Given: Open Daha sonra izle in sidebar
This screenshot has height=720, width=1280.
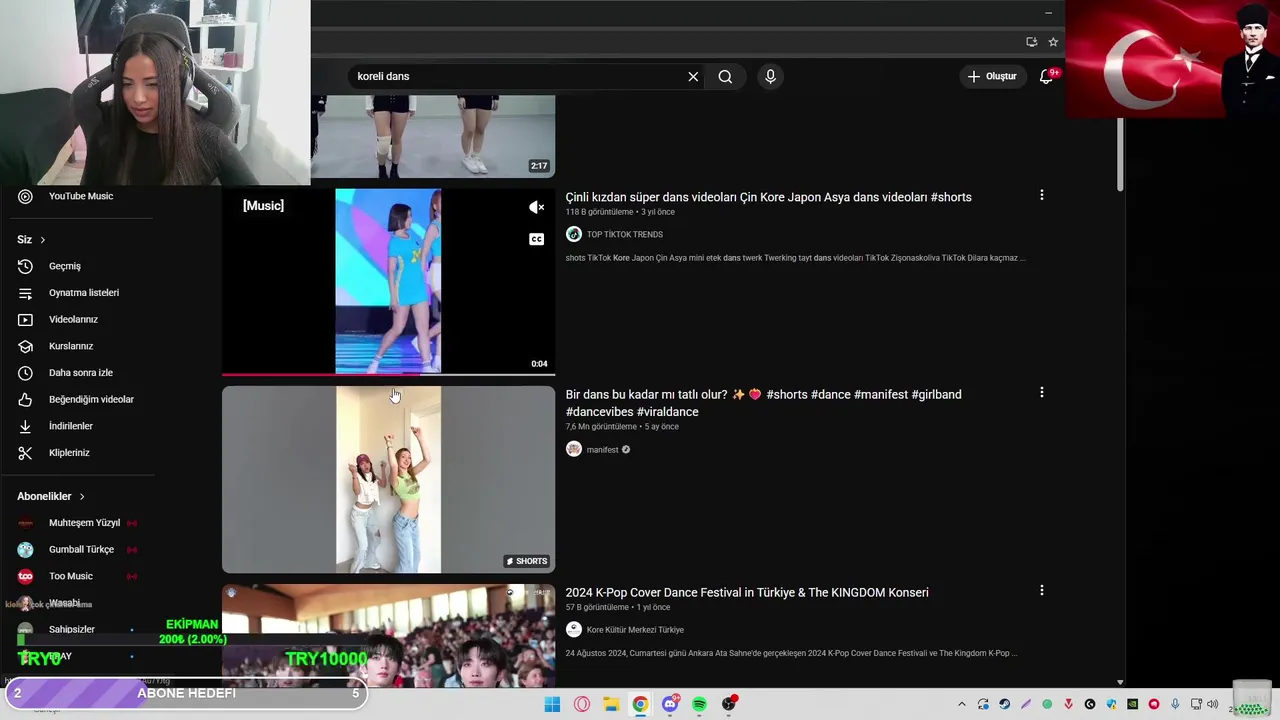Looking at the screenshot, I should click(80, 372).
